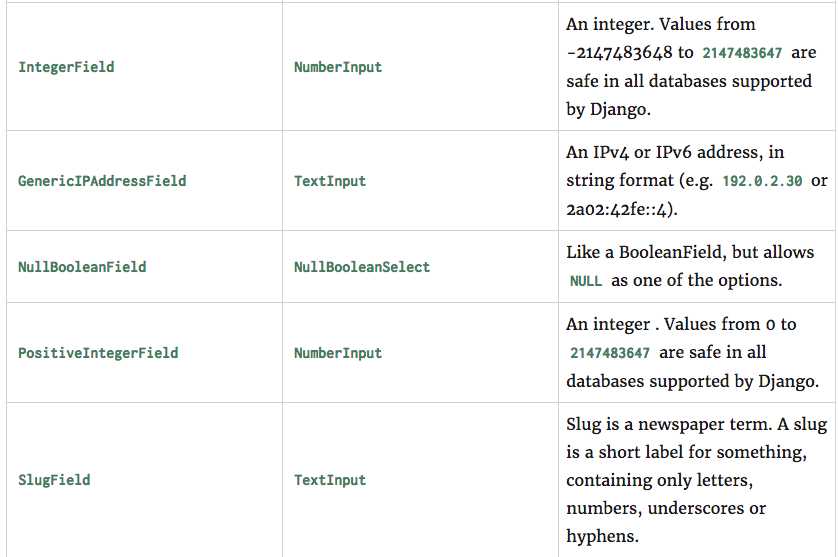Click the NULL code literal
The image size is (839, 557).
[586, 281]
